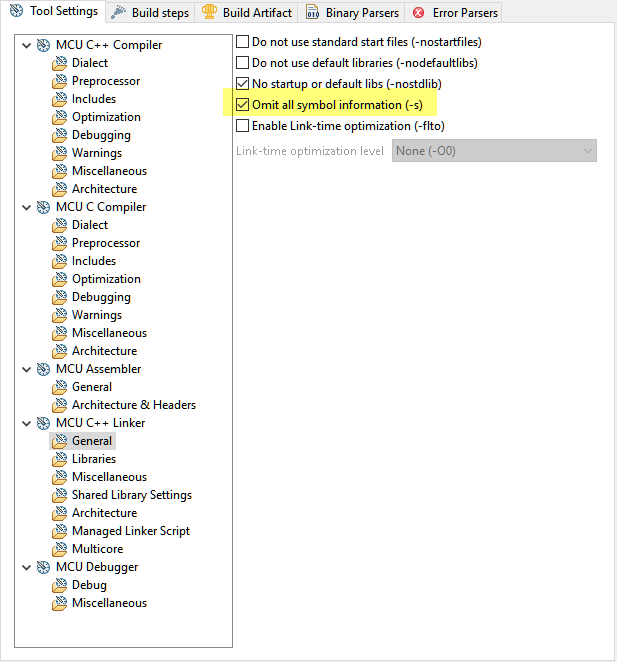Click the MCU C++ Linker tool icon
617x662 pixels.
coord(43,423)
